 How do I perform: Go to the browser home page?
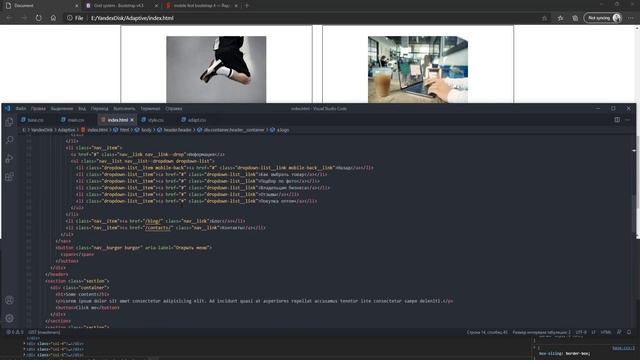click(53, 18)
